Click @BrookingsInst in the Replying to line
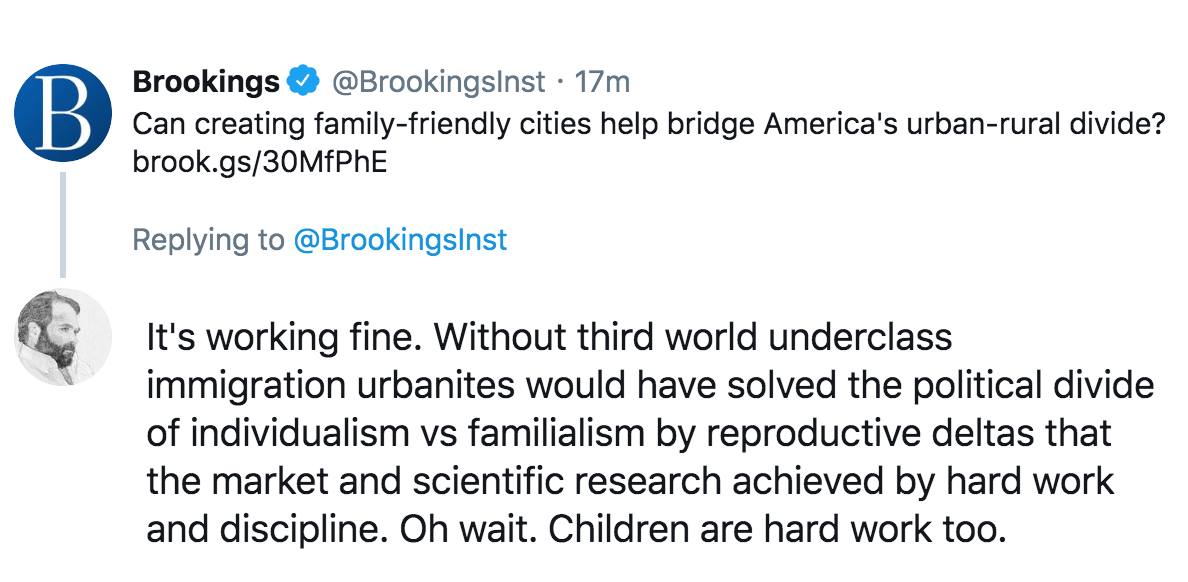This screenshot has width=1188, height=582. pos(400,240)
